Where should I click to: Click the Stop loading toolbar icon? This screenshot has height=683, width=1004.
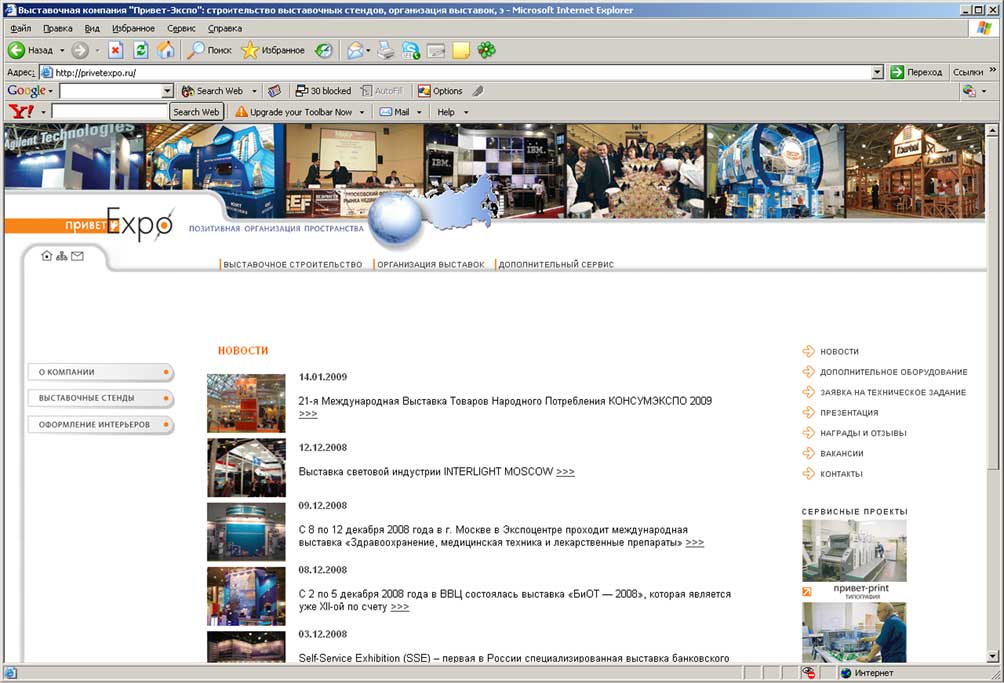(x=116, y=50)
